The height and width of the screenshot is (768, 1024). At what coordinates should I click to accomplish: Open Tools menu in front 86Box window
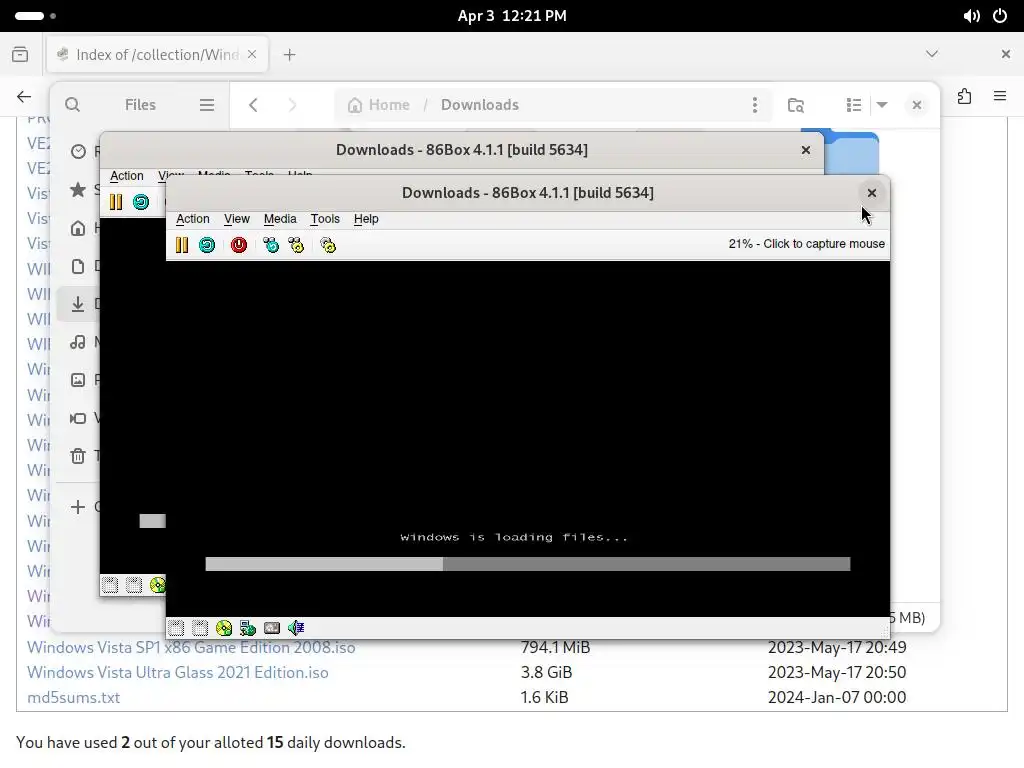(x=325, y=219)
